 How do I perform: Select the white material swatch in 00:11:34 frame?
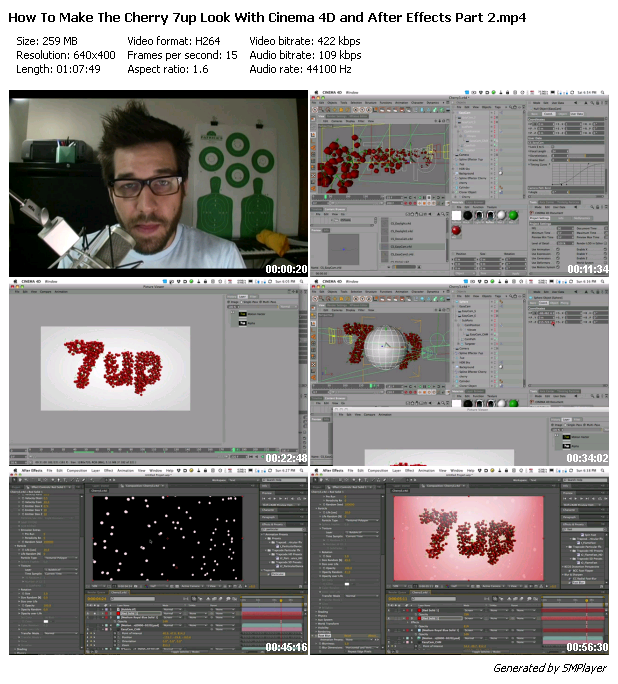coord(456,215)
